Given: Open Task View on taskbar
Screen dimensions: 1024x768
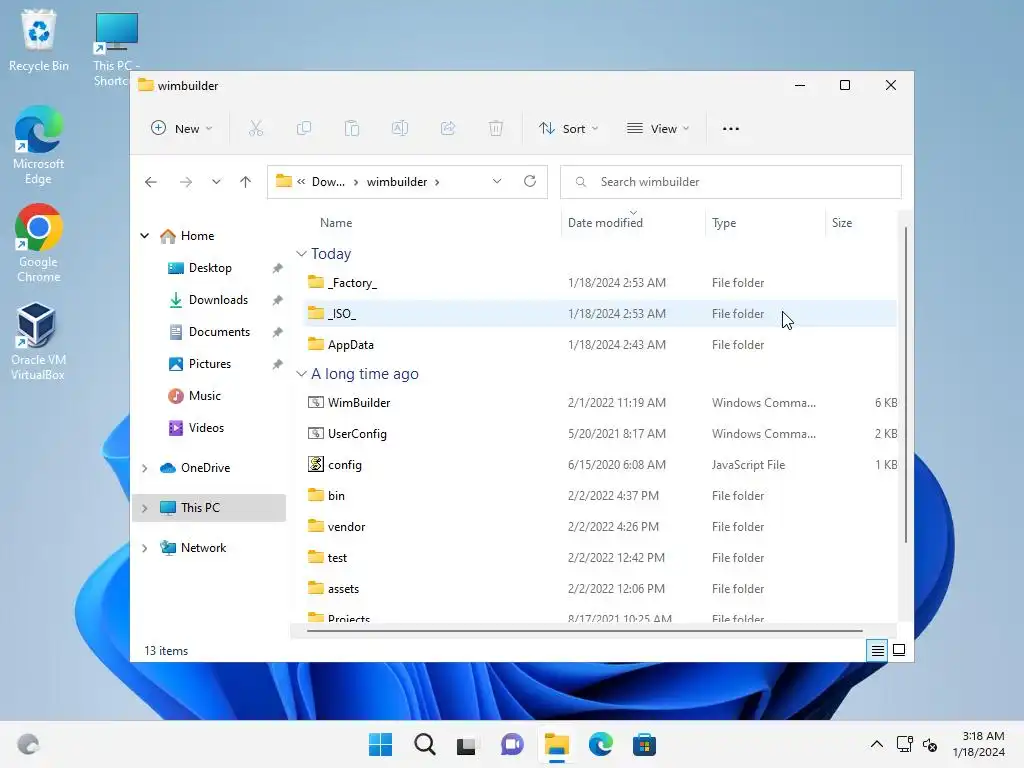Looking at the screenshot, I should [x=466, y=744].
